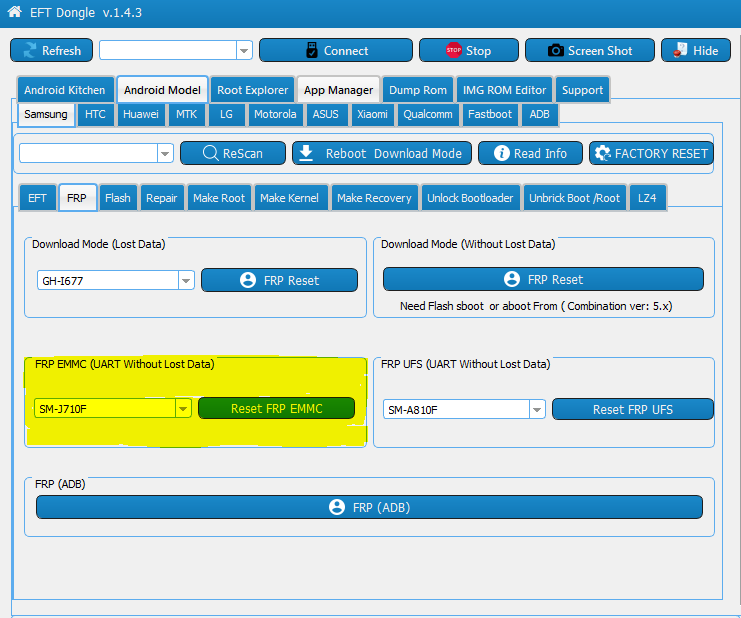Expand the SM-A810F model dropdown
The height and width of the screenshot is (618, 741).
(x=537, y=410)
